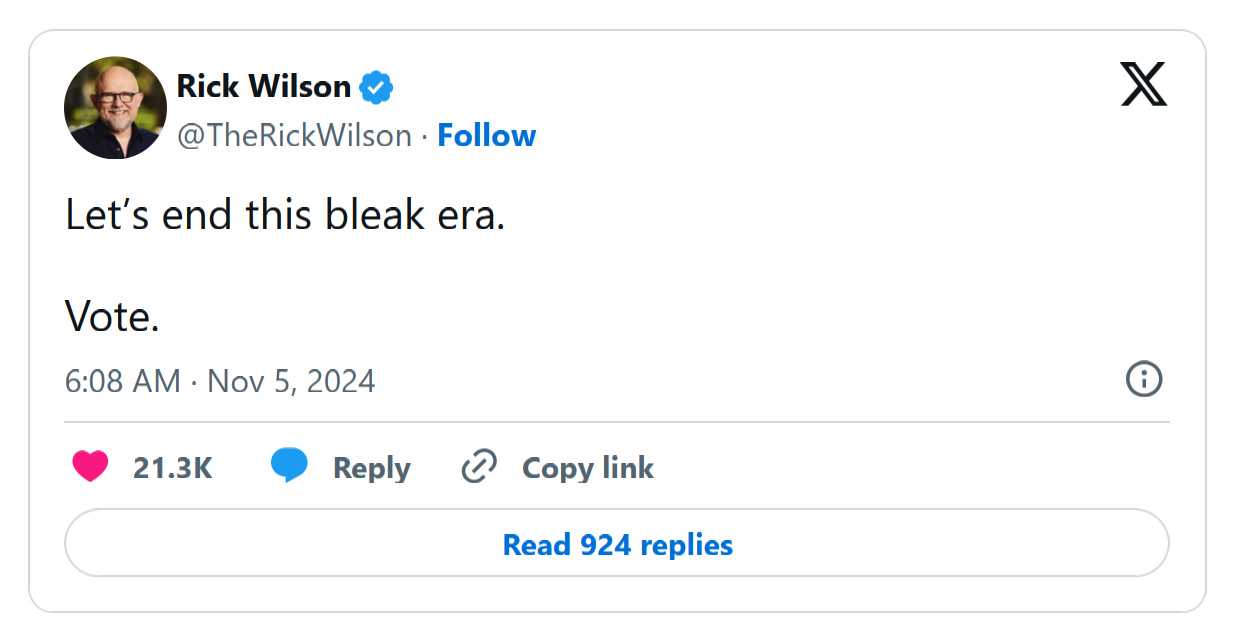Click the Rick Wilson display name
Image resolution: width=1236 pixels, height=632 pixels.
[264, 87]
